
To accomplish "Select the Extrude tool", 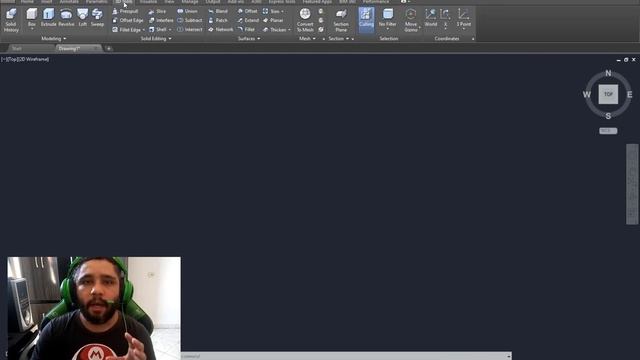I will (49, 17).
